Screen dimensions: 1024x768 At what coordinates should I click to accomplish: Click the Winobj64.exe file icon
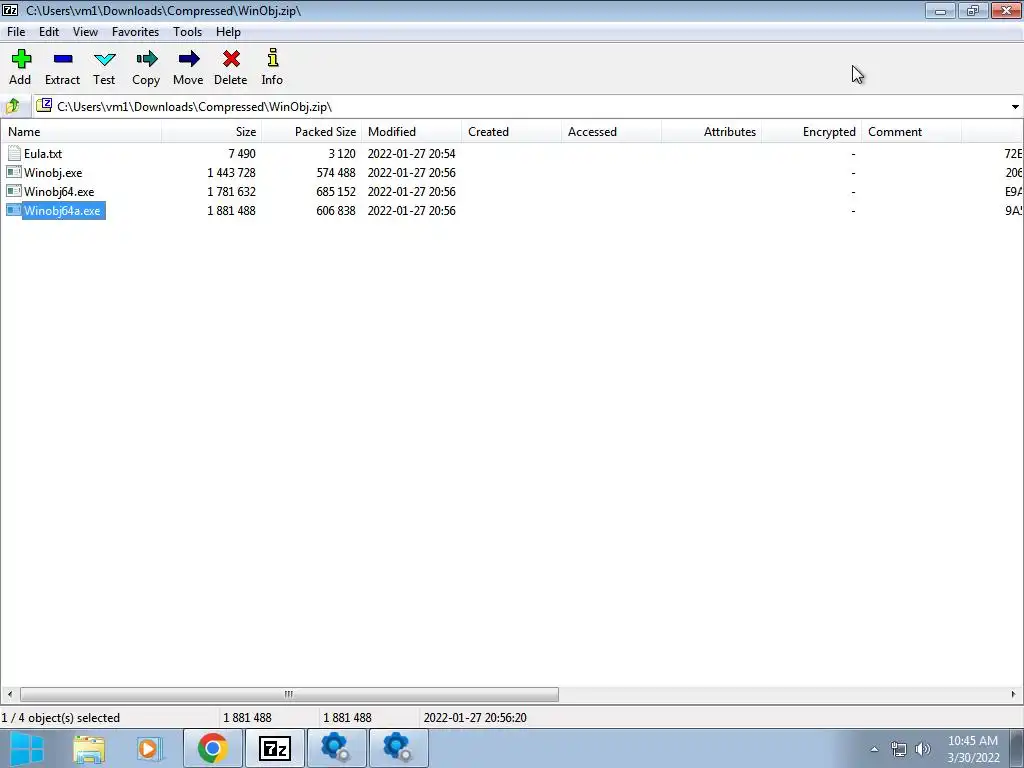click(14, 191)
